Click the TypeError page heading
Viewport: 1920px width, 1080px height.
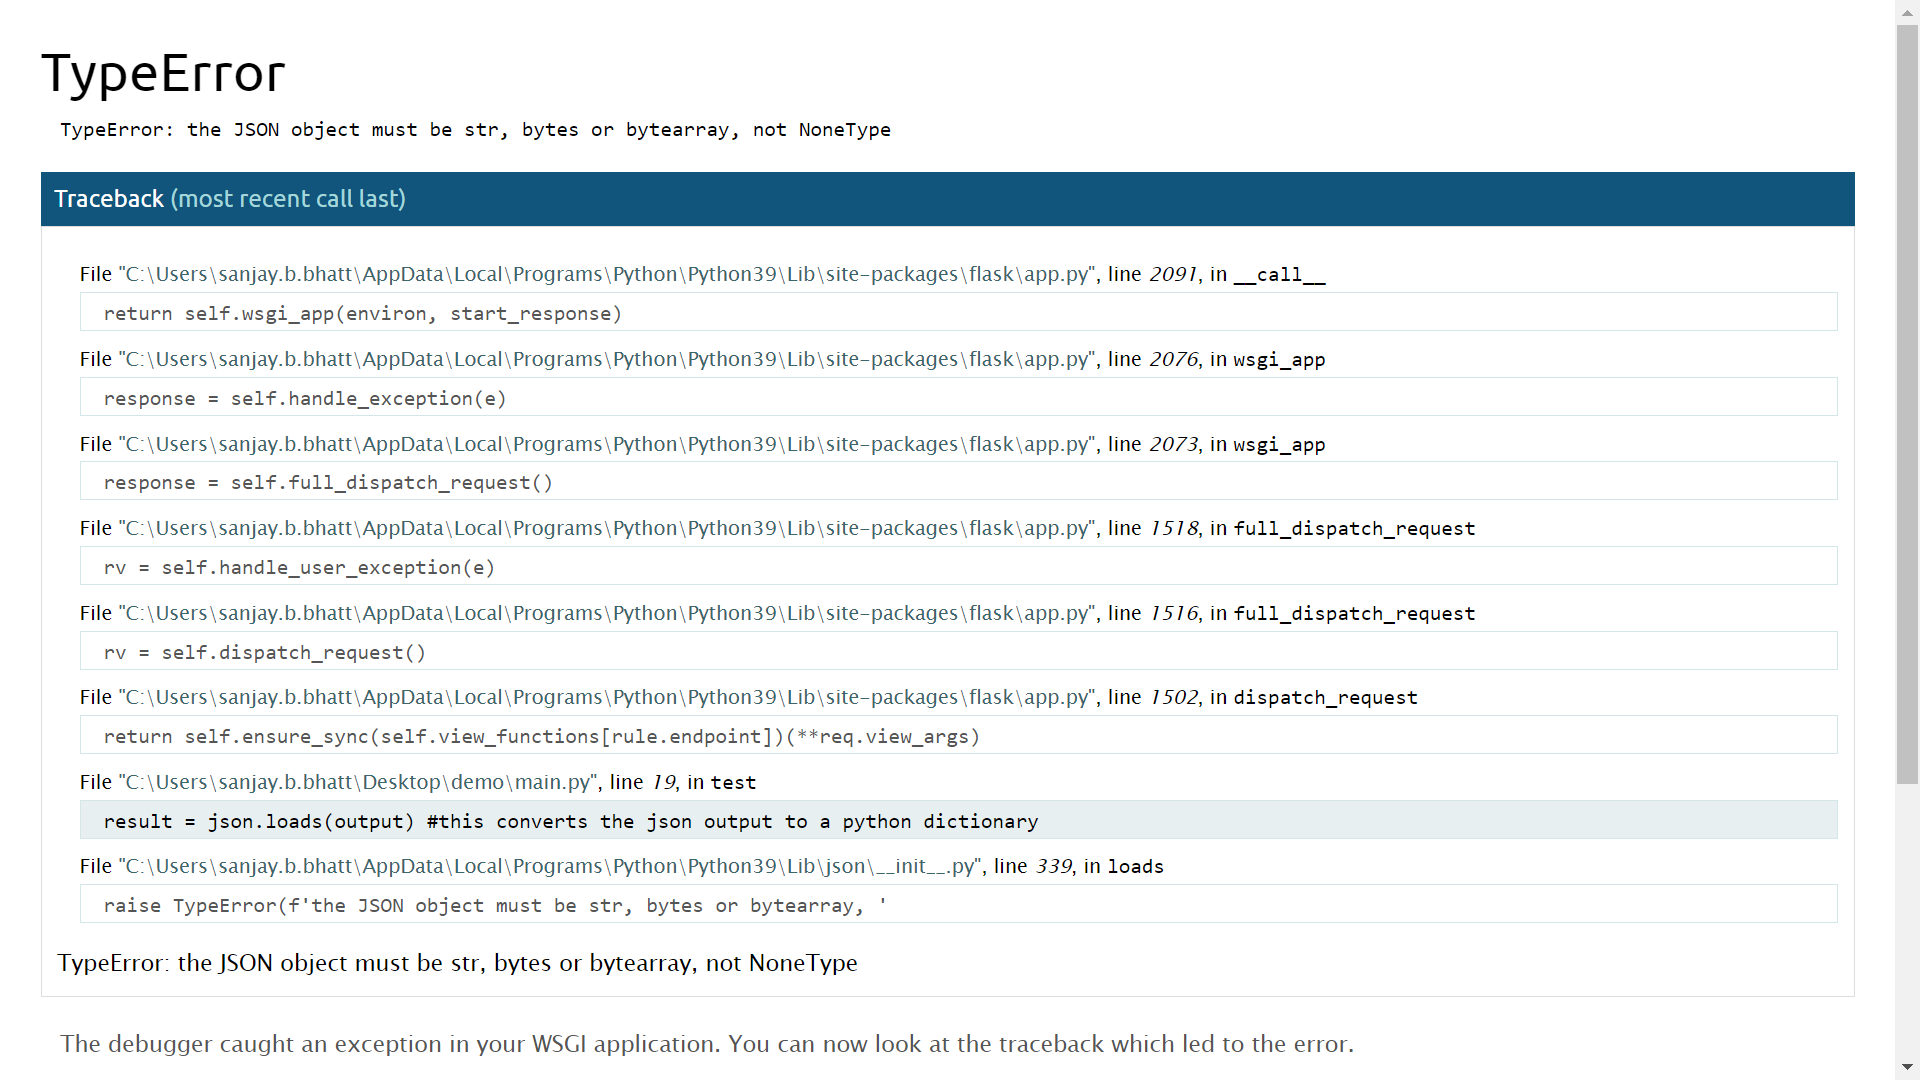[x=163, y=73]
